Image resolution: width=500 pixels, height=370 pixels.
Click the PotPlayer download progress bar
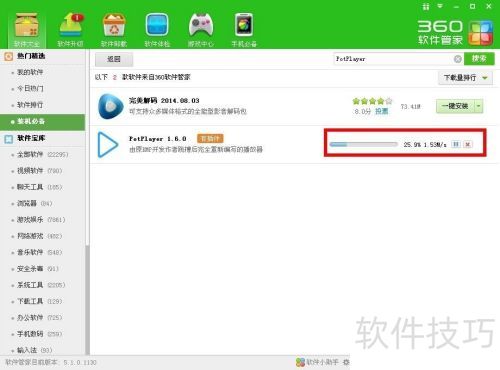click(x=363, y=144)
